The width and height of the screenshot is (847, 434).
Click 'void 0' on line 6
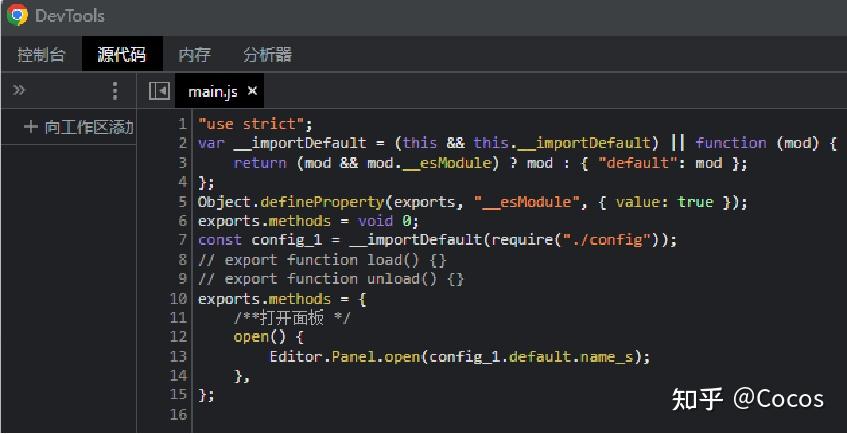coord(384,221)
